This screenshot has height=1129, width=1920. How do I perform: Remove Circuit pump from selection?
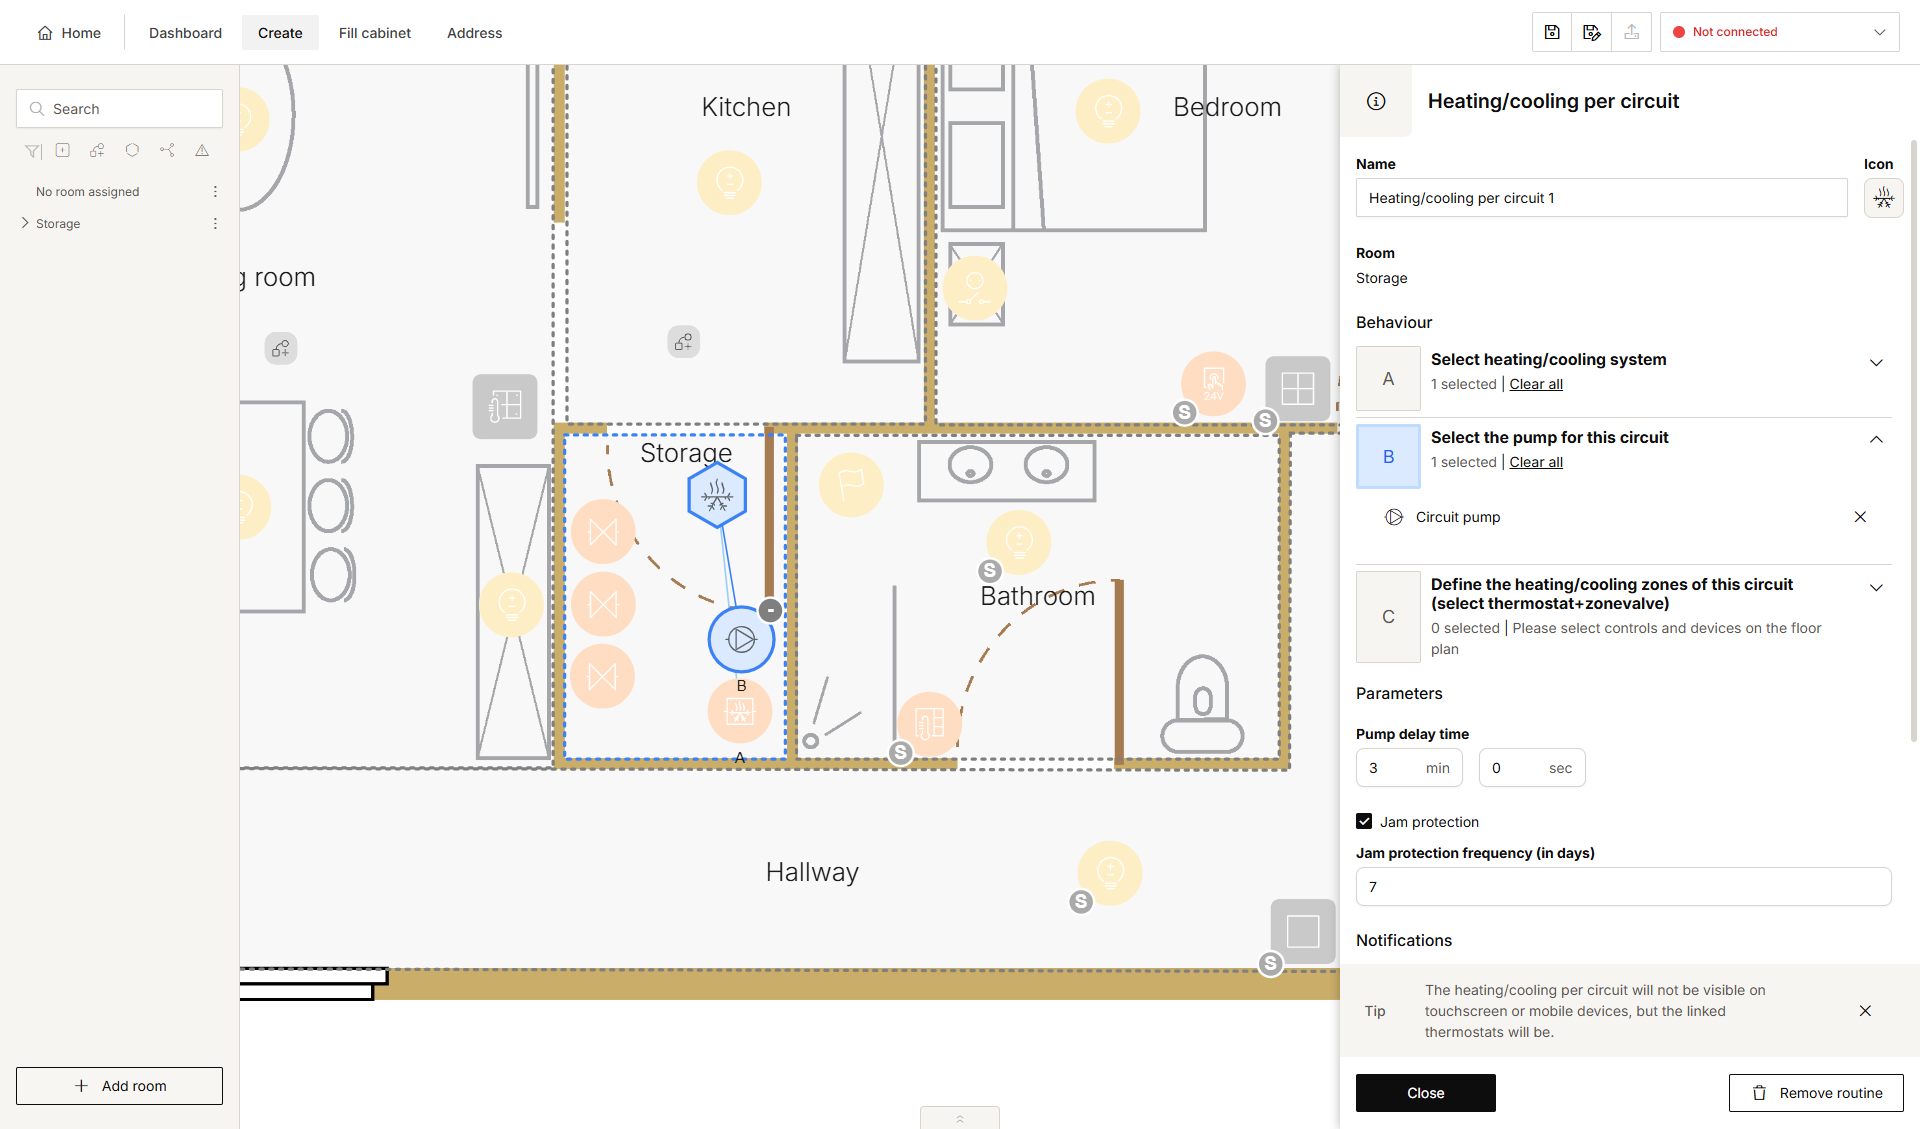point(1860,517)
